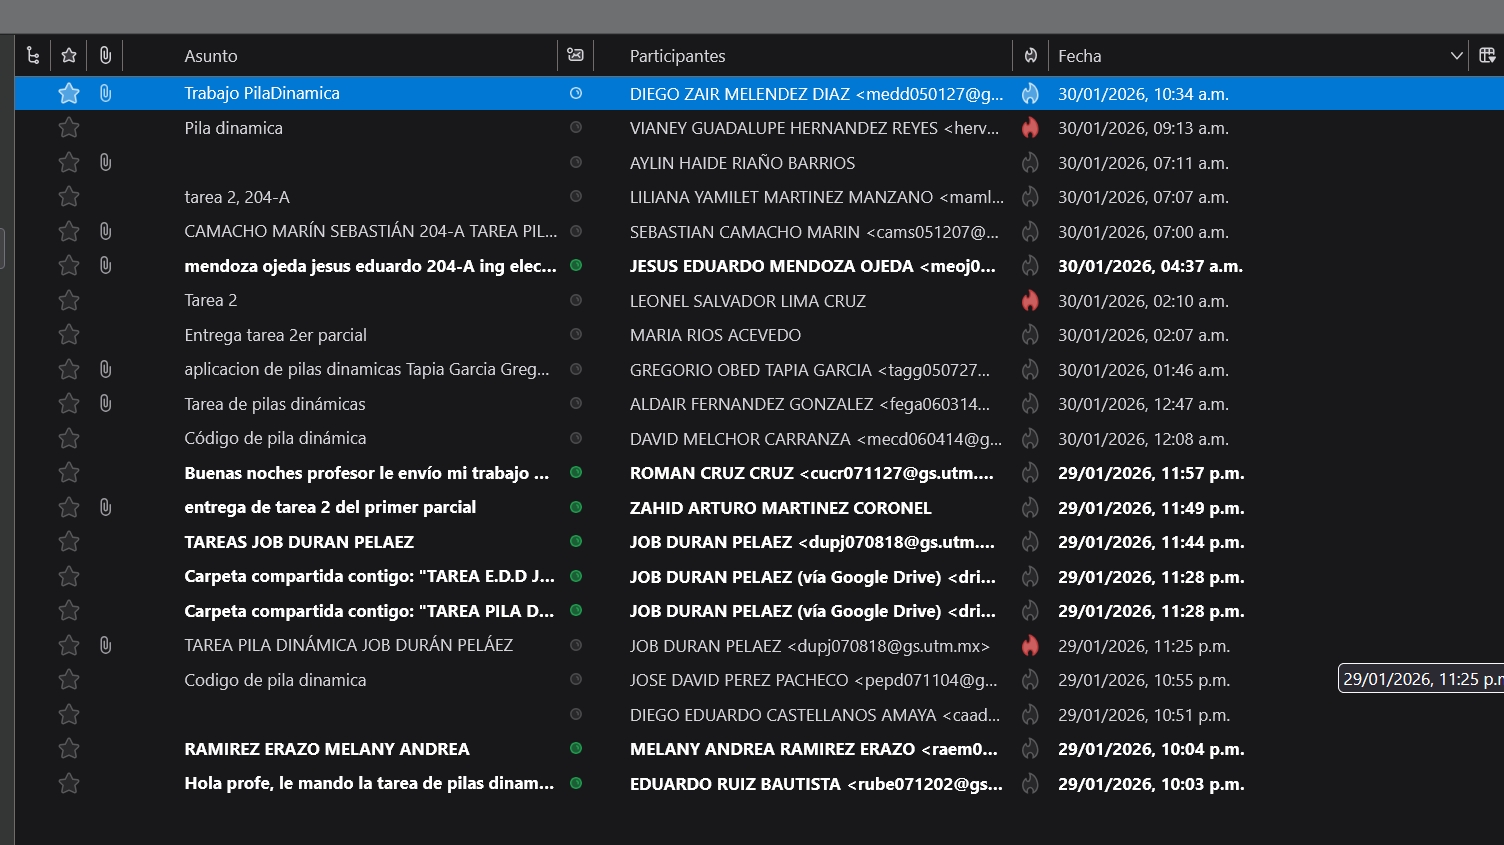
Task: Click the spam status column header icon
Action: (1030, 56)
